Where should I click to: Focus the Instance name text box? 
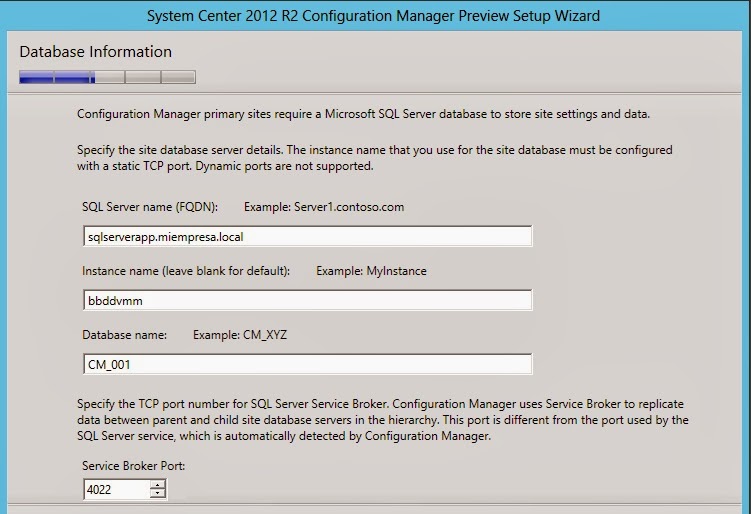point(307,300)
